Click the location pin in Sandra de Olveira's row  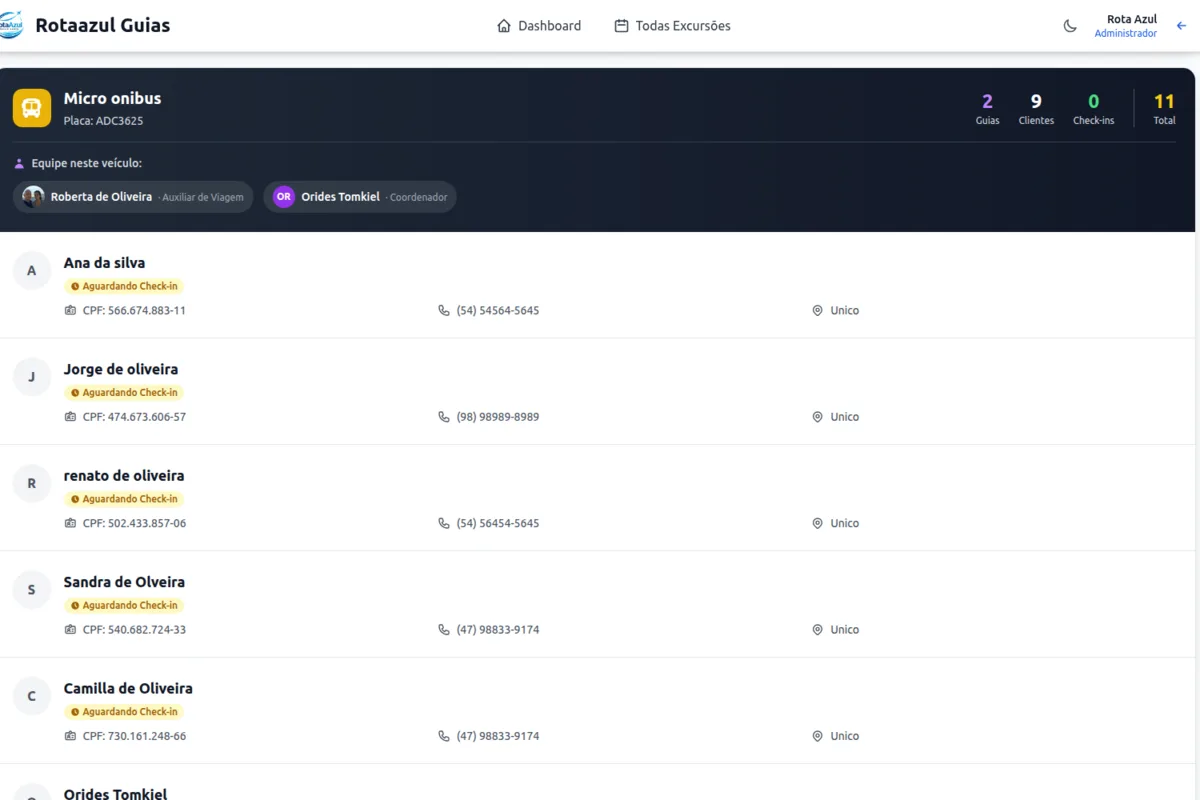coord(817,630)
